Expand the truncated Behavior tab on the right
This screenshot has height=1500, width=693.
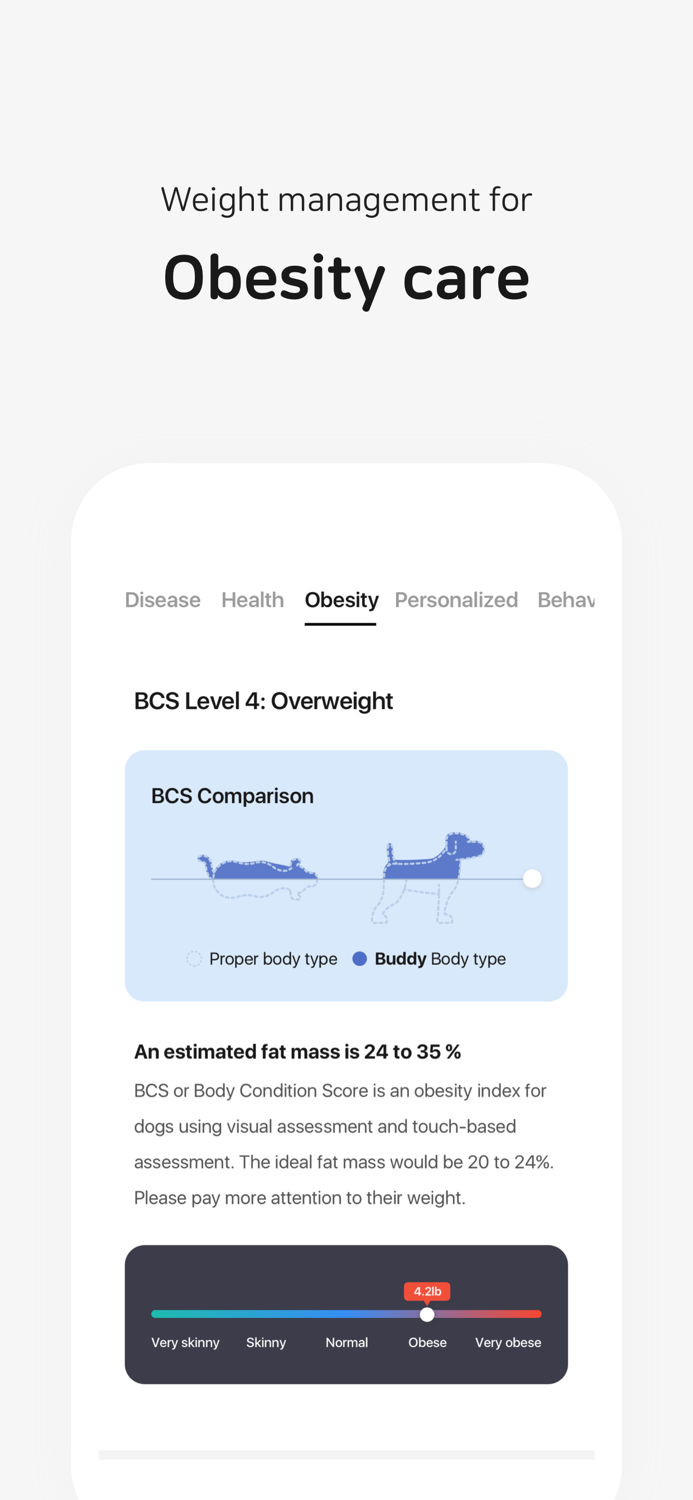click(570, 599)
